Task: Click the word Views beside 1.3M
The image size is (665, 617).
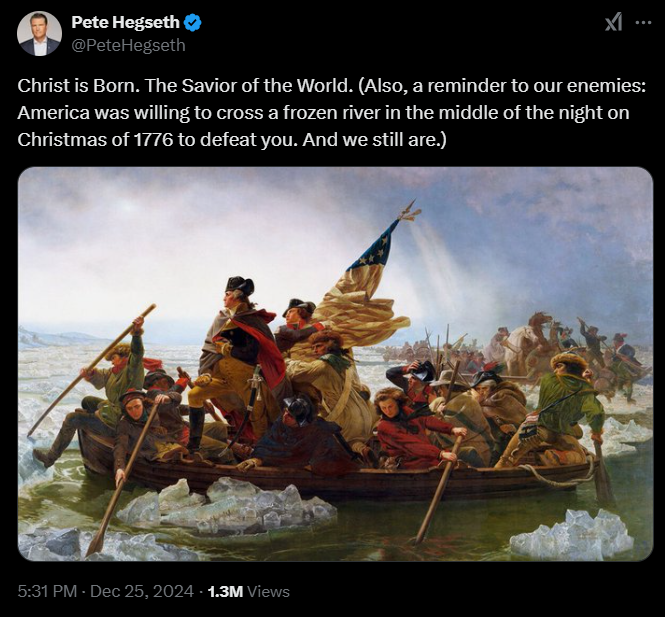Action: [268, 591]
